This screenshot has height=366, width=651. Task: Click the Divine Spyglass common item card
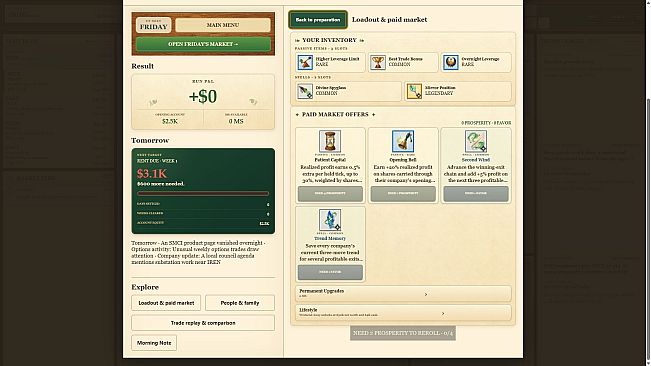[x=348, y=91]
